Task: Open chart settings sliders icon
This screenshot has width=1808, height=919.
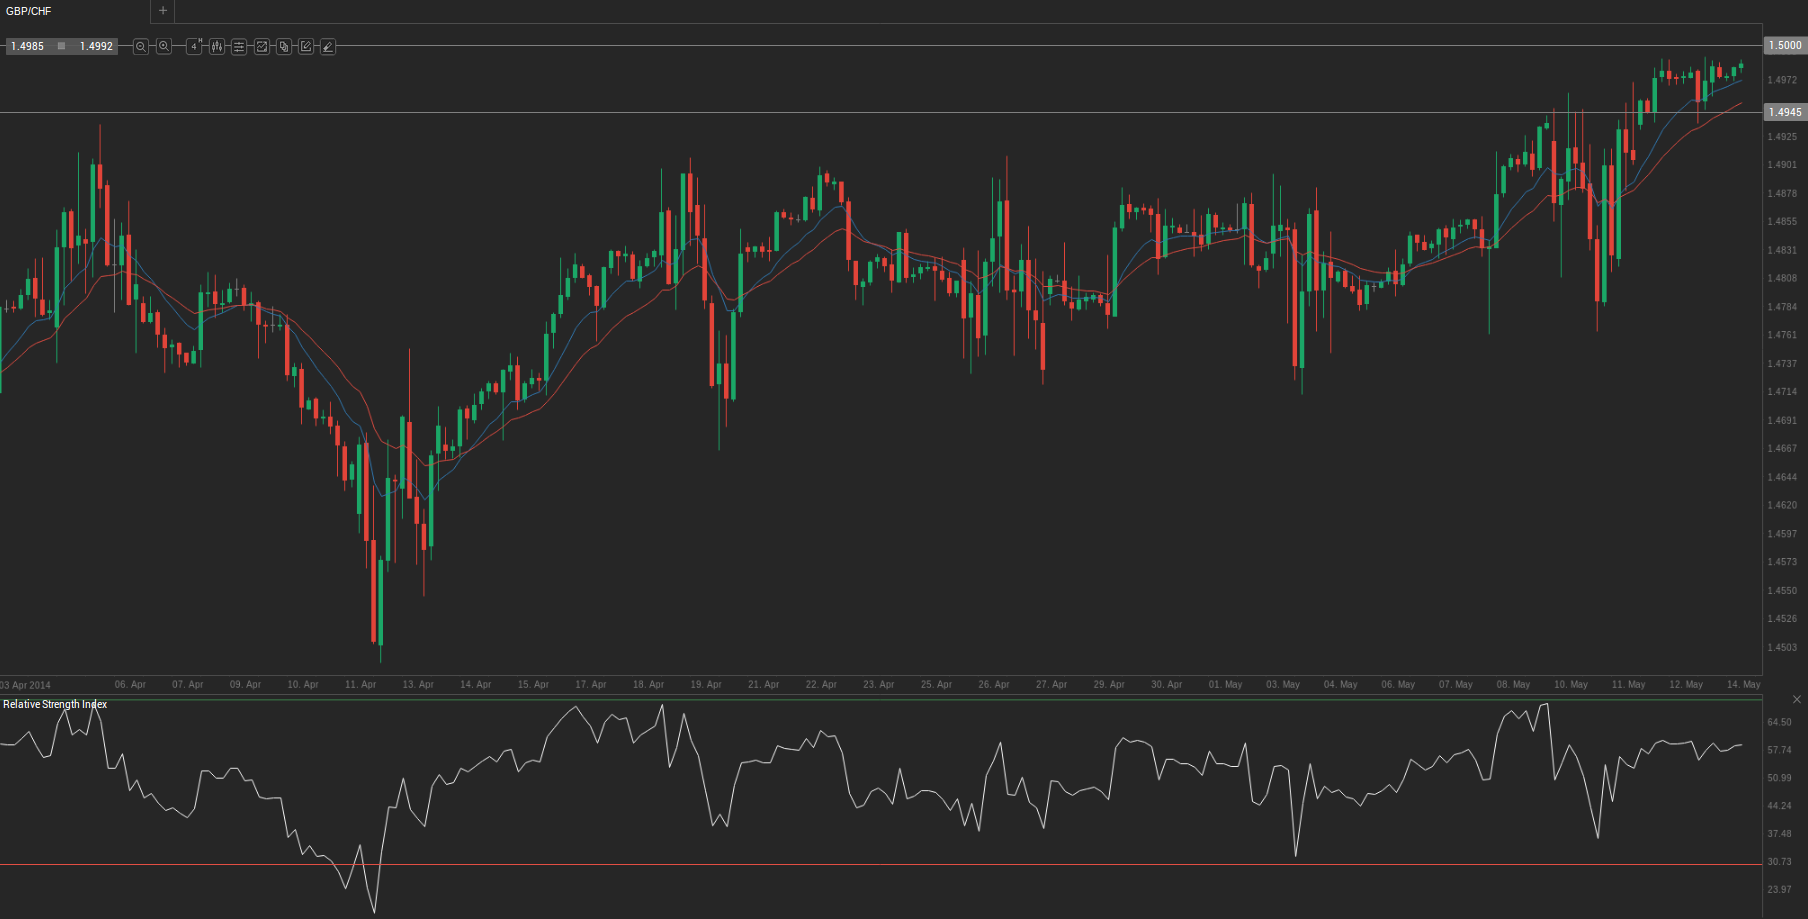Action: coord(239,47)
